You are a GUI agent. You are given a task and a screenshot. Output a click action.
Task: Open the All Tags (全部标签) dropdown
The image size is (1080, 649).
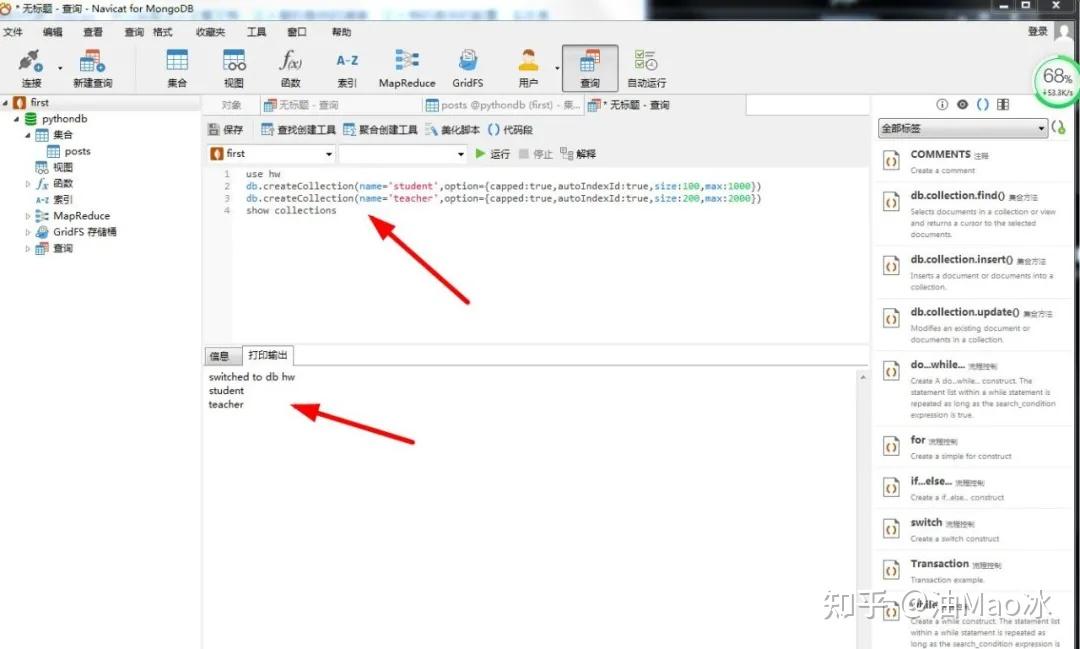962,128
